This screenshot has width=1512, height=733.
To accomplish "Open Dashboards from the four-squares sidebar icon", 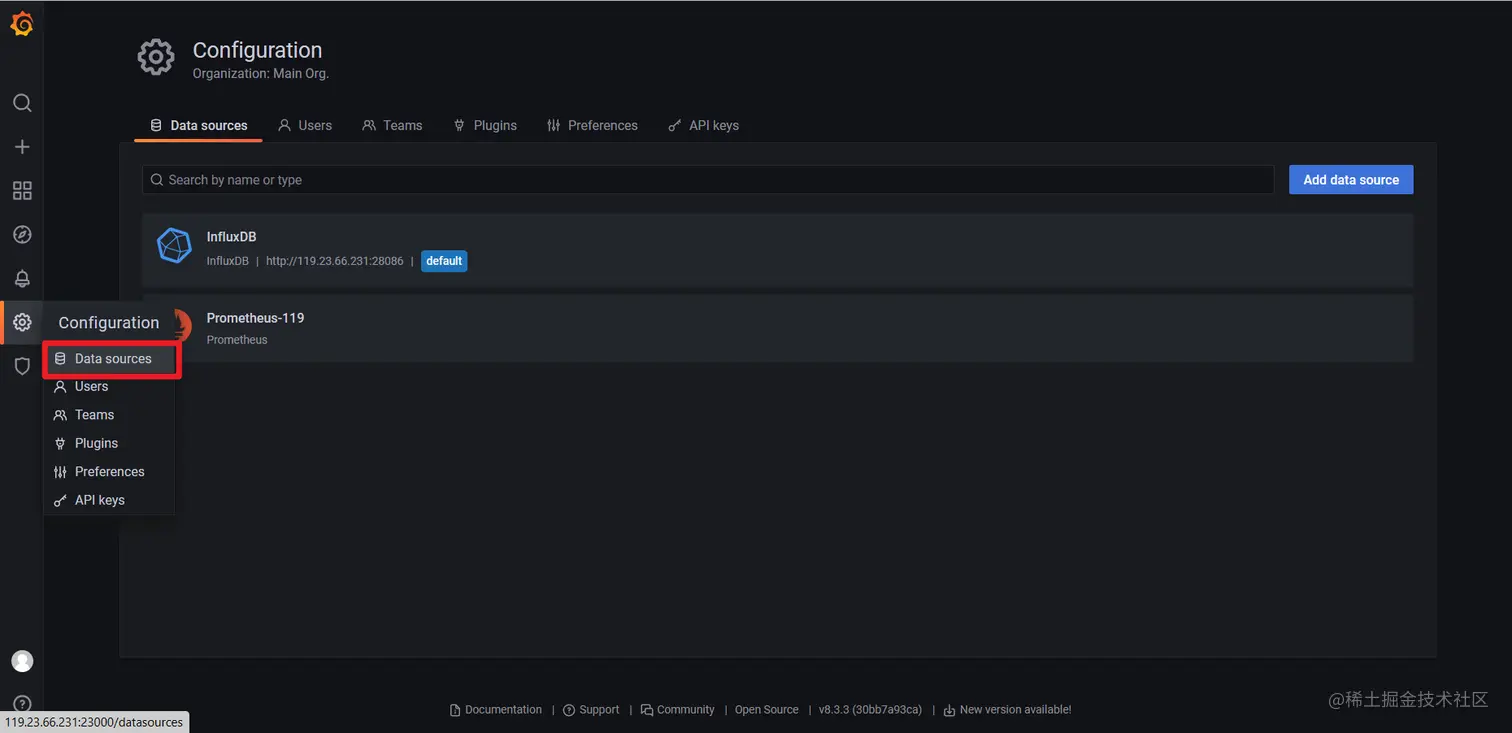I will tap(22, 191).
